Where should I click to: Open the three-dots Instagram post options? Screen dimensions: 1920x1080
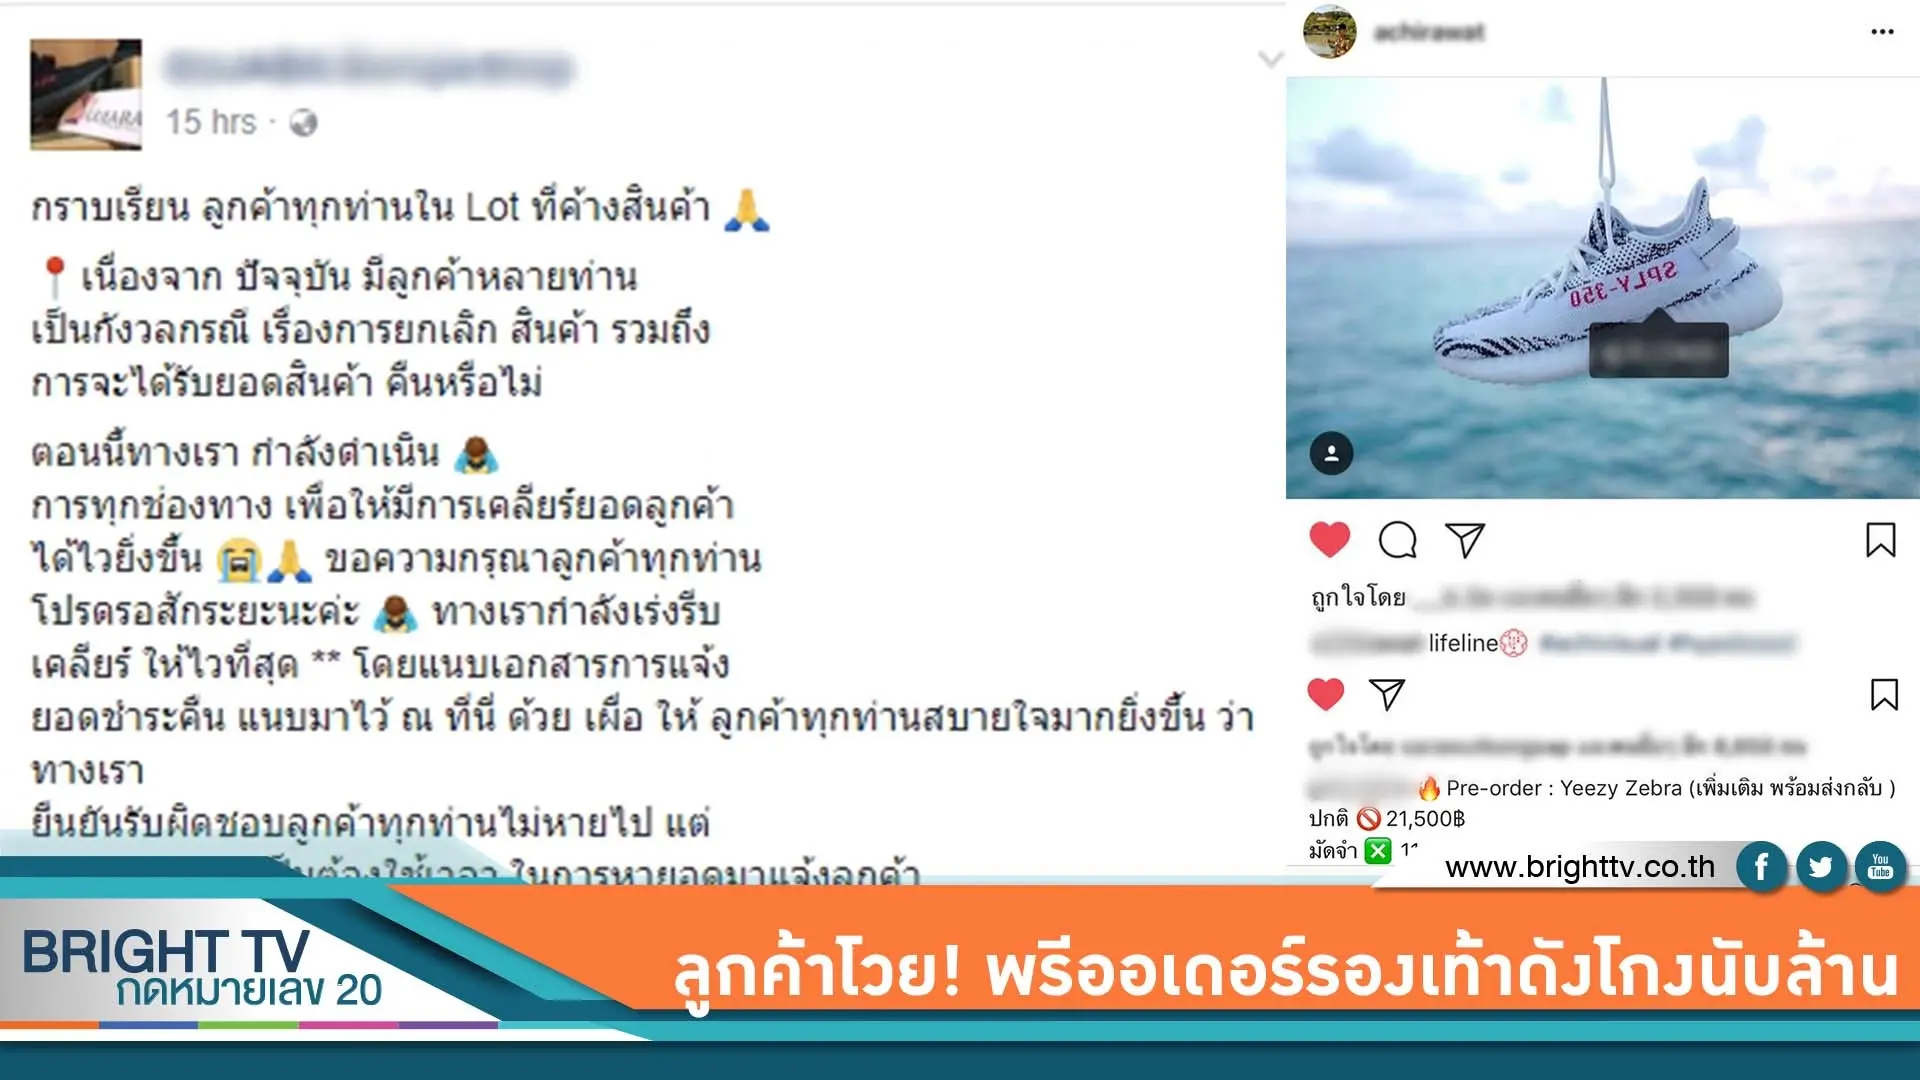click(x=1882, y=32)
